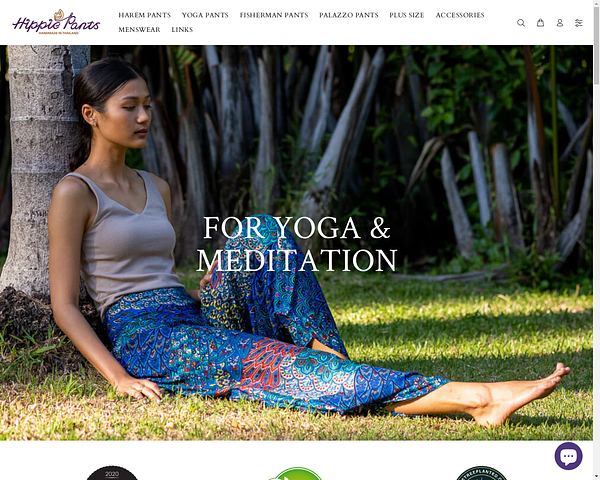Click the scrollbar down arrow

click(x=596, y=477)
